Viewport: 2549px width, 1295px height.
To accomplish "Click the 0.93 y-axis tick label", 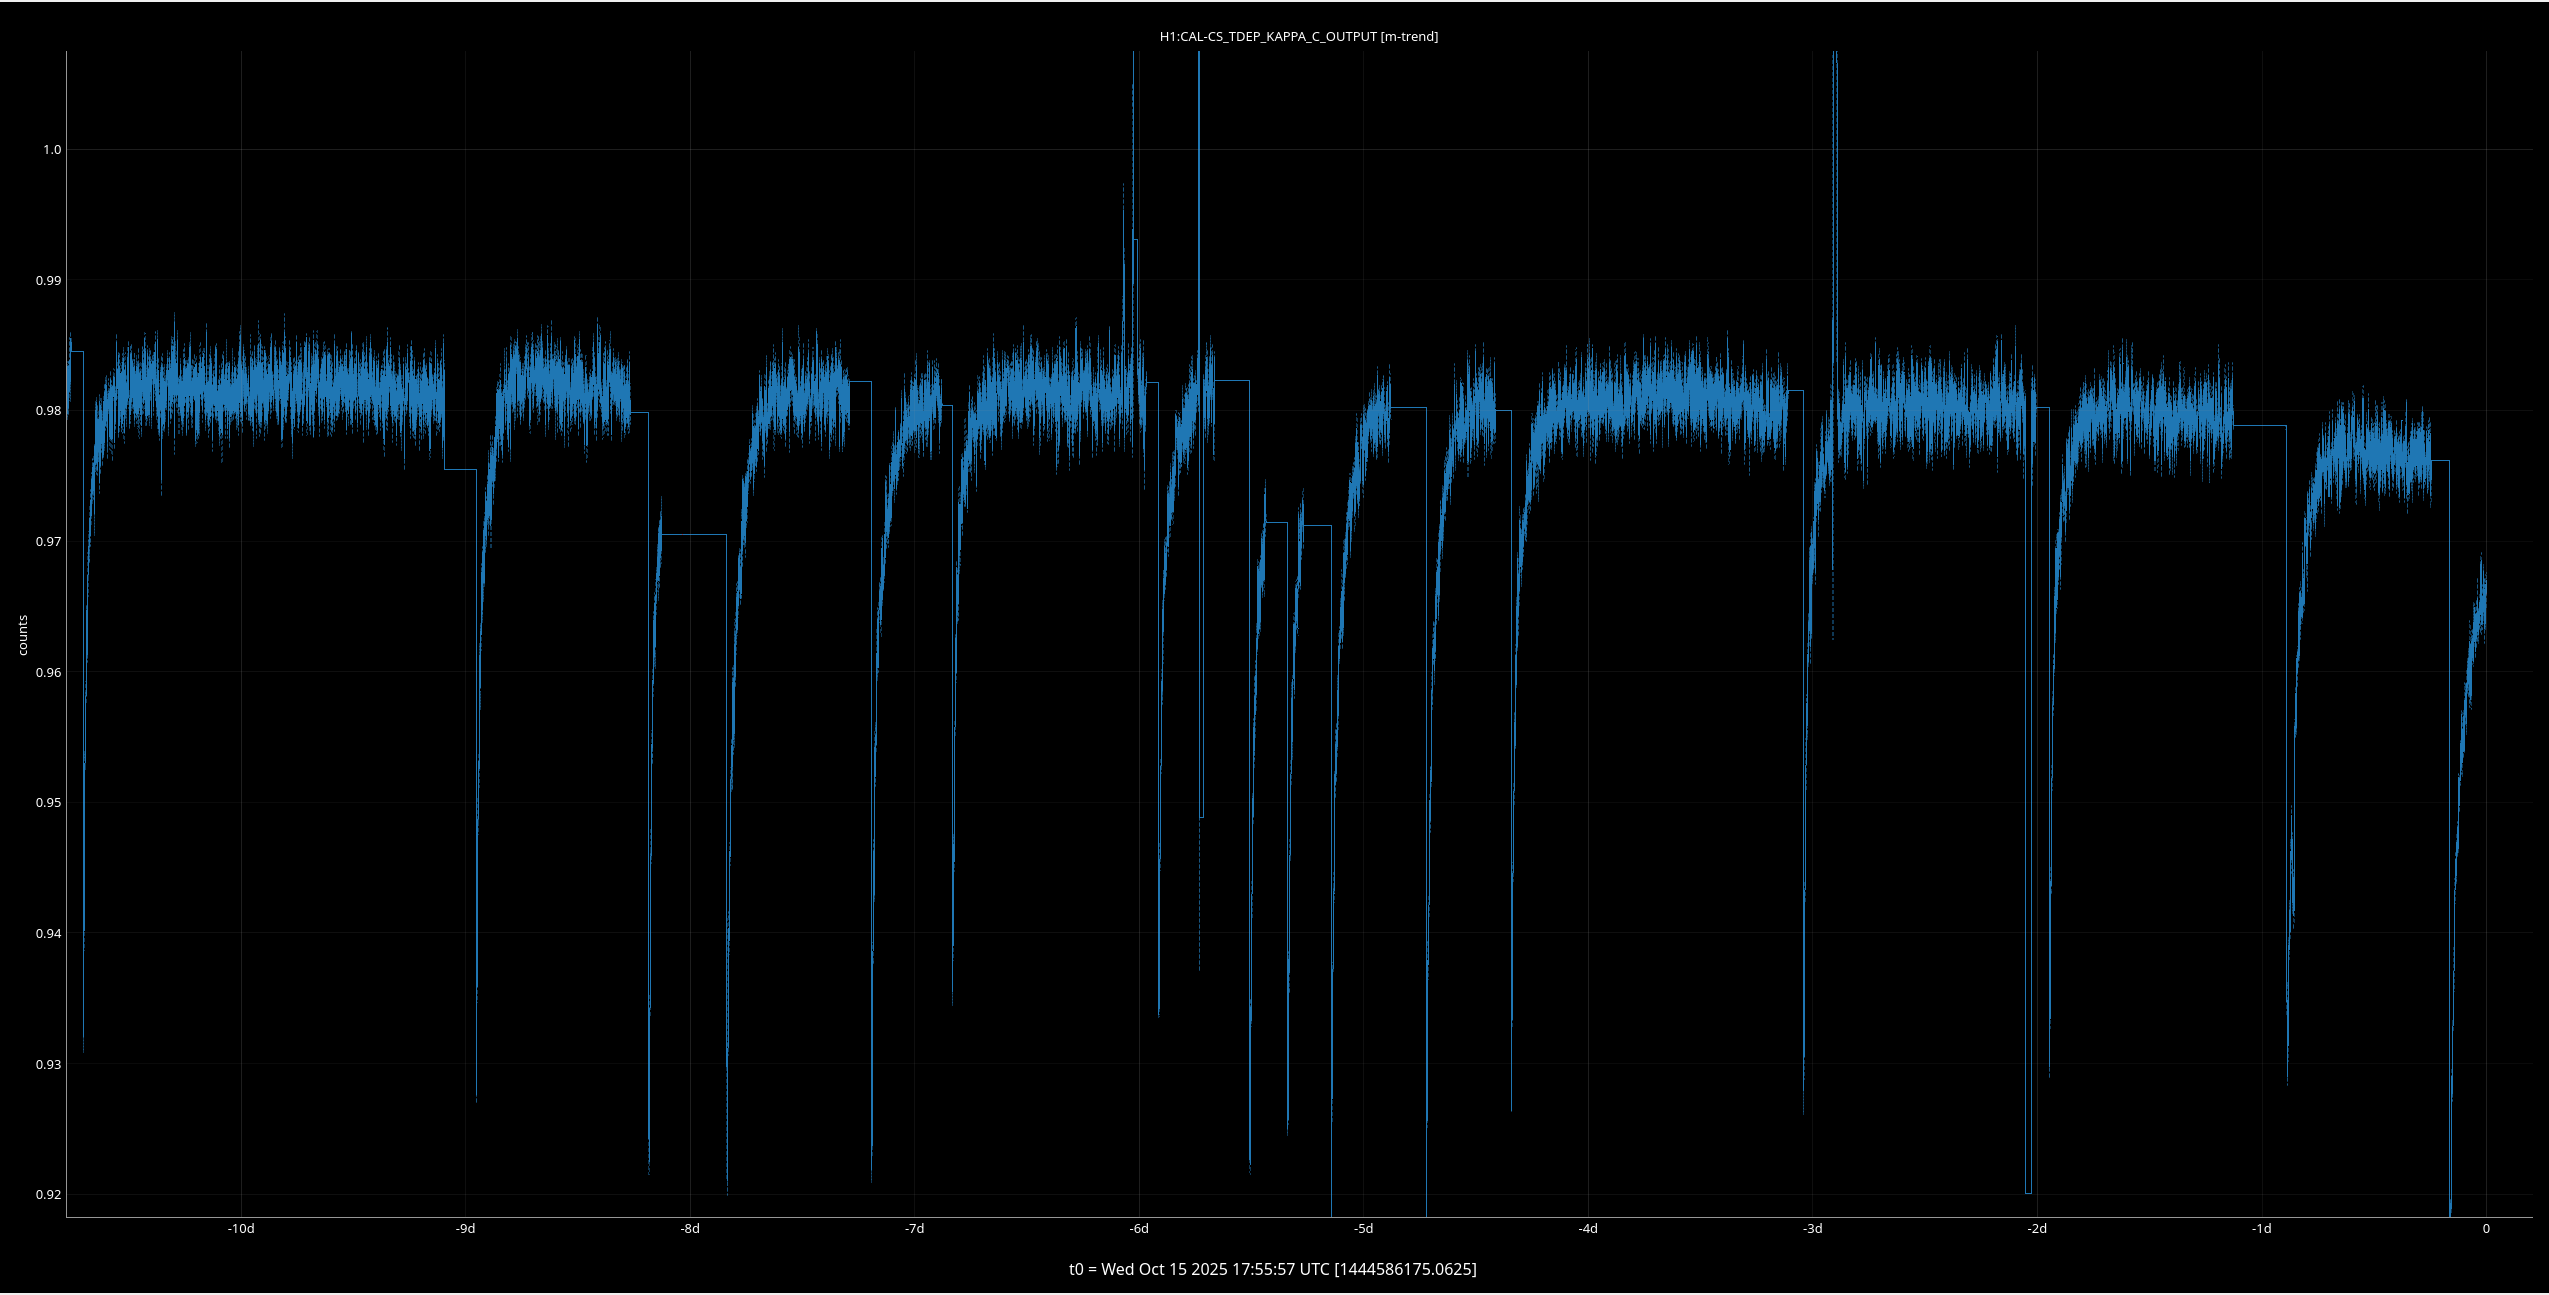I will 48,1065.
